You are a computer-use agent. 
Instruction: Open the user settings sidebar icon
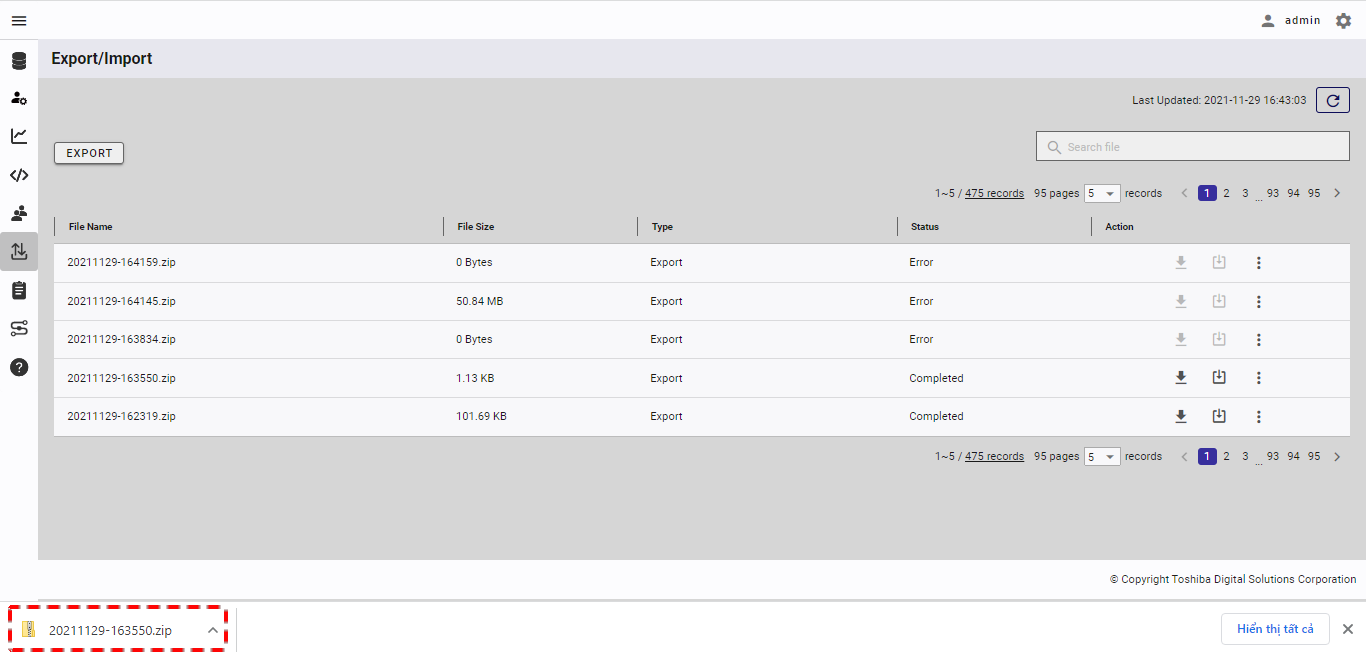pyautogui.click(x=19, y=98)
